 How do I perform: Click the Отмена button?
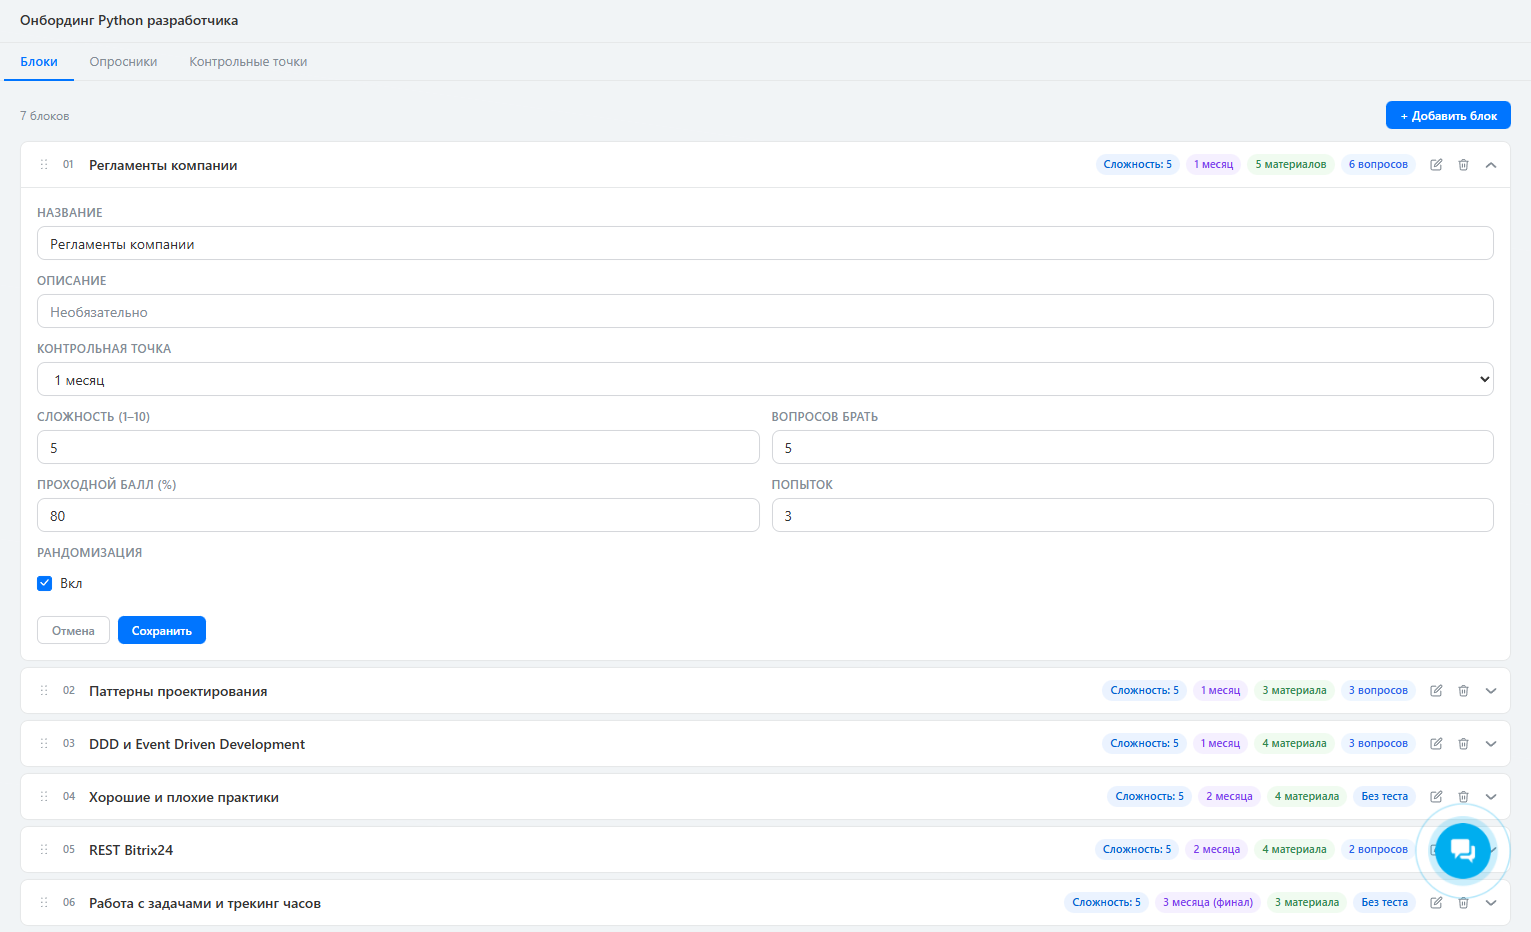click(x=73, y=631)
